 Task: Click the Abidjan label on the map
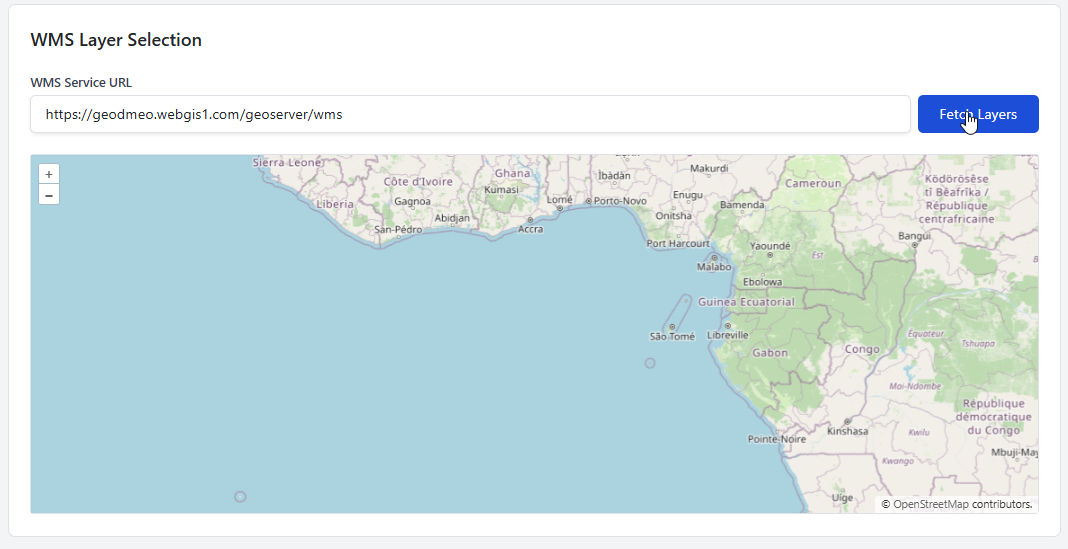[452, 217]
